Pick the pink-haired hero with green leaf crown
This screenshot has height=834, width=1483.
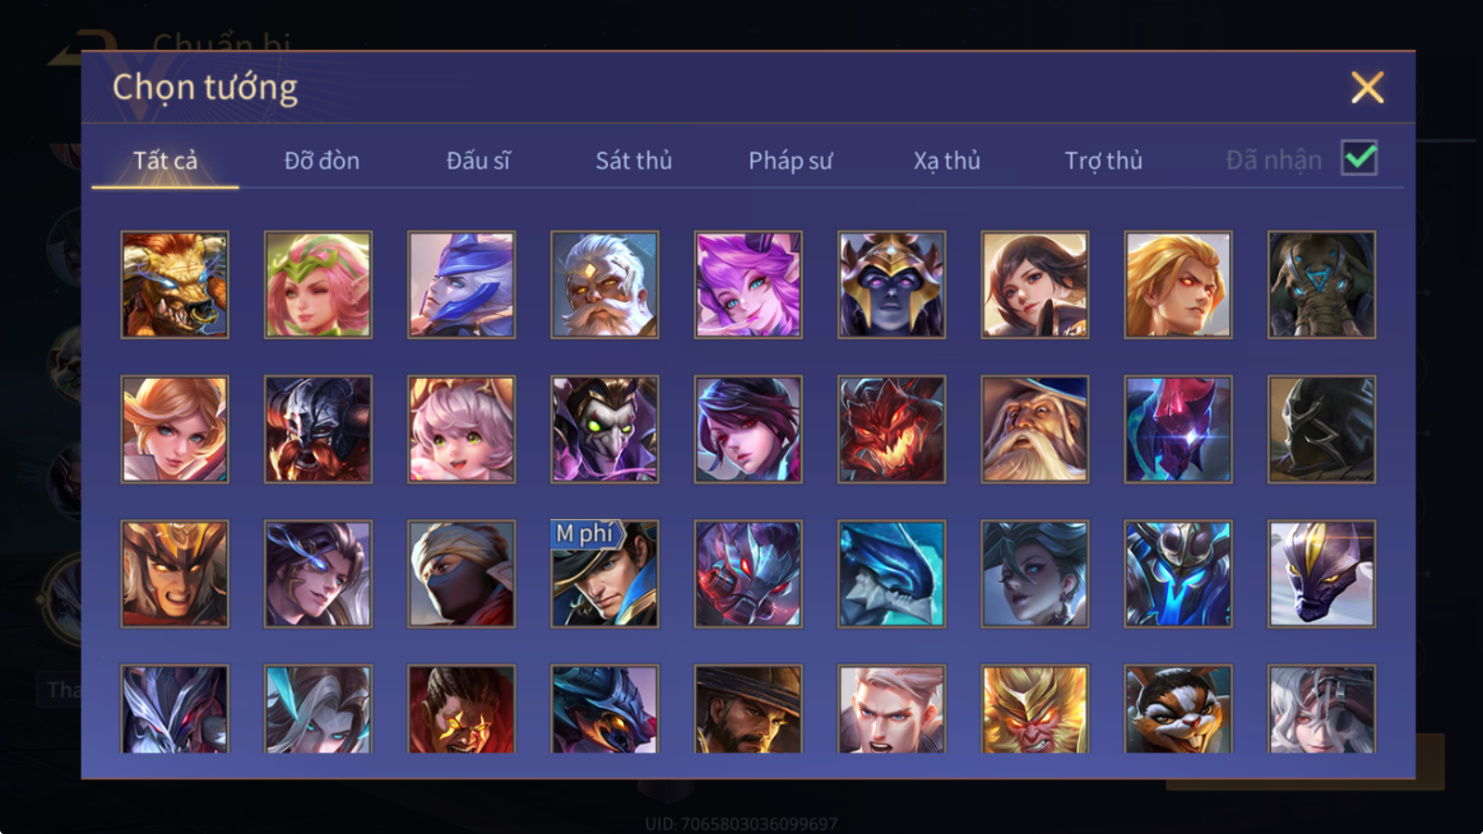[318, 285]
